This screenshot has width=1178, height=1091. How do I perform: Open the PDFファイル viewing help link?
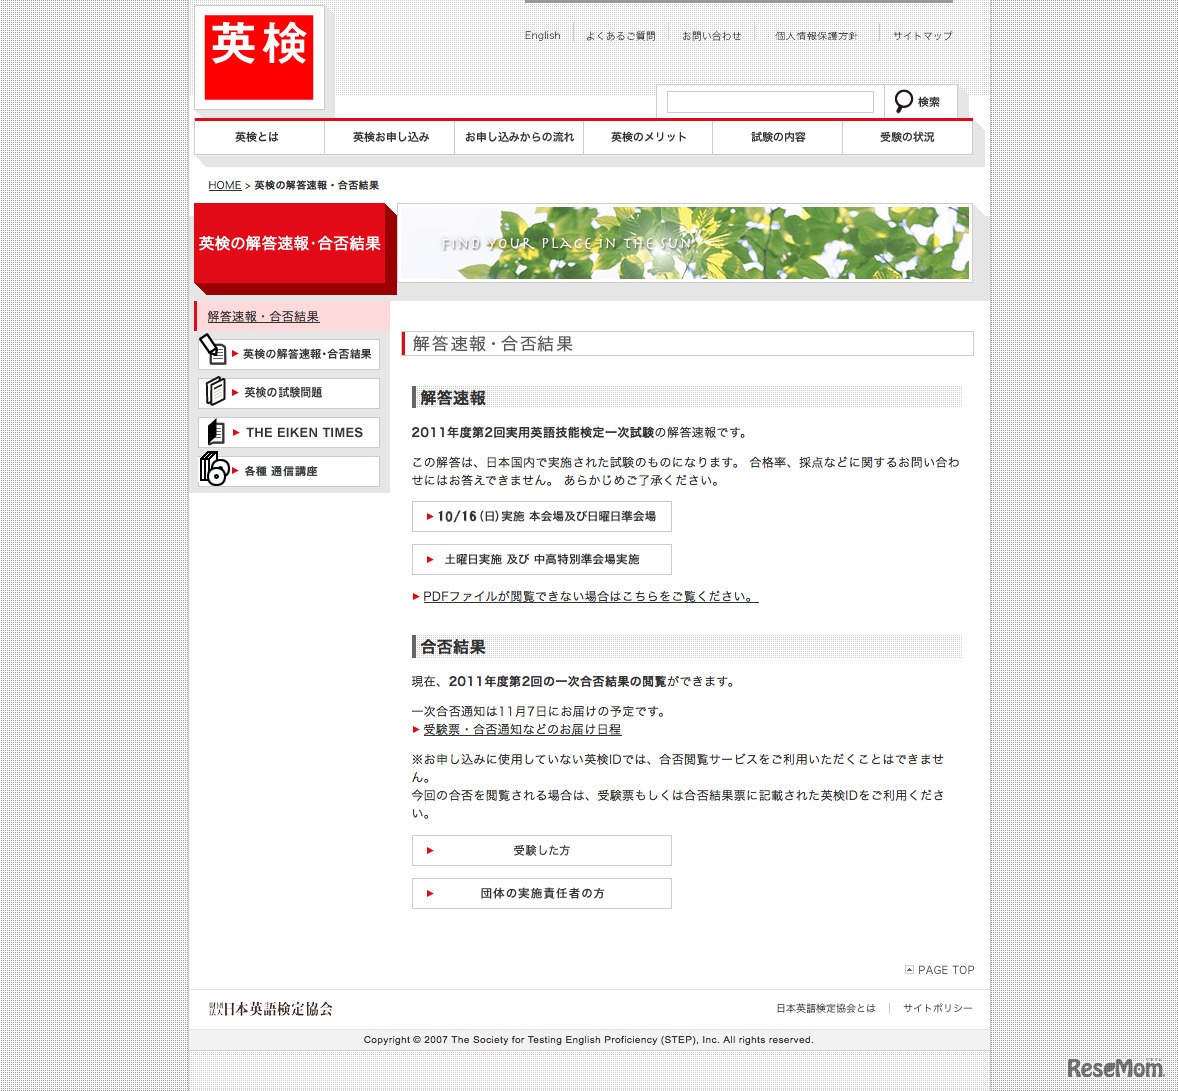pyautogui.click(x=588, y=595)
